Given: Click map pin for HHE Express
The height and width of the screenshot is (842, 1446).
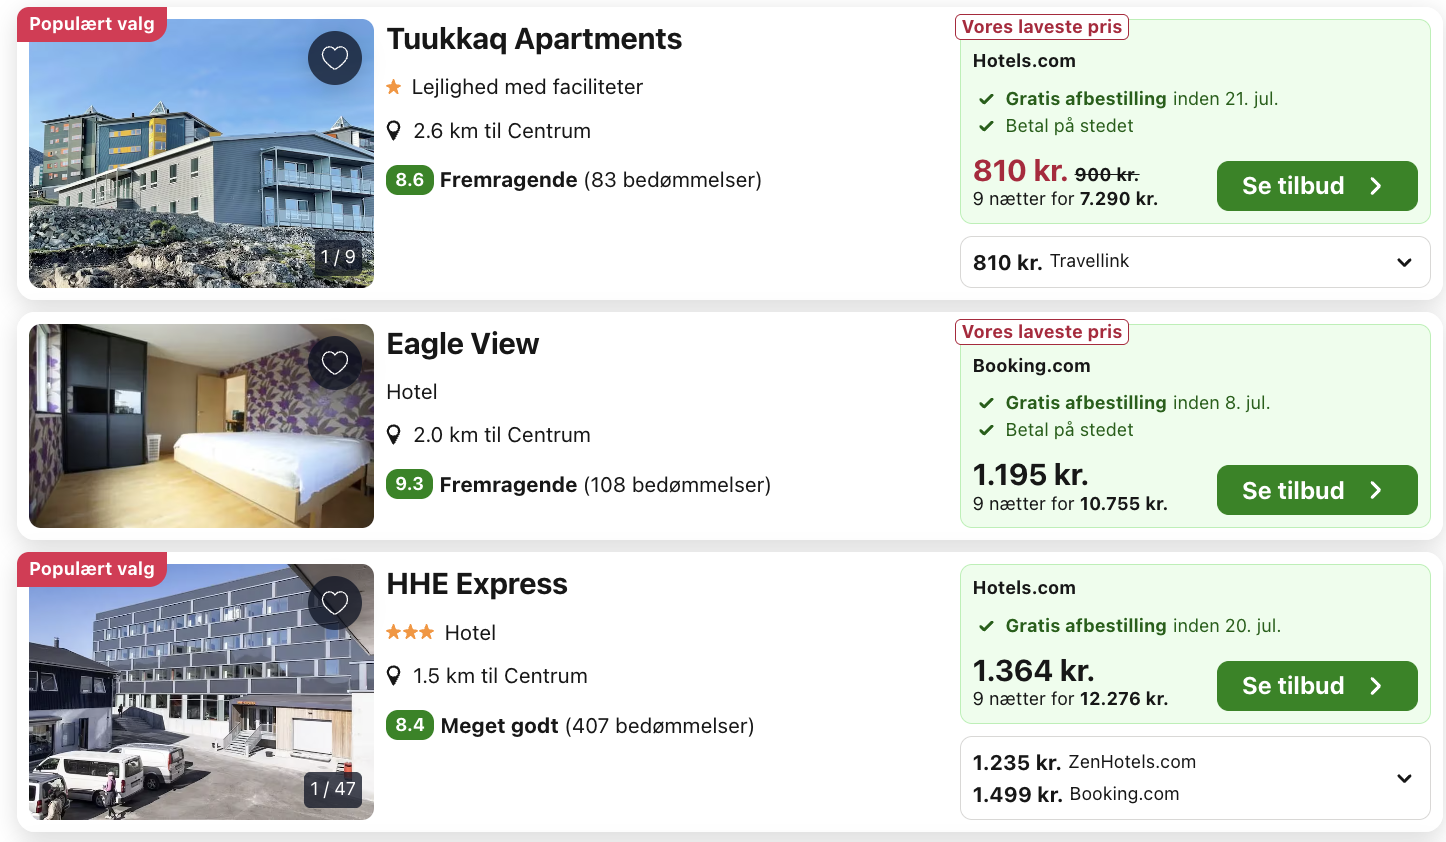Looking at the screenshot, I should click(394, 676).
